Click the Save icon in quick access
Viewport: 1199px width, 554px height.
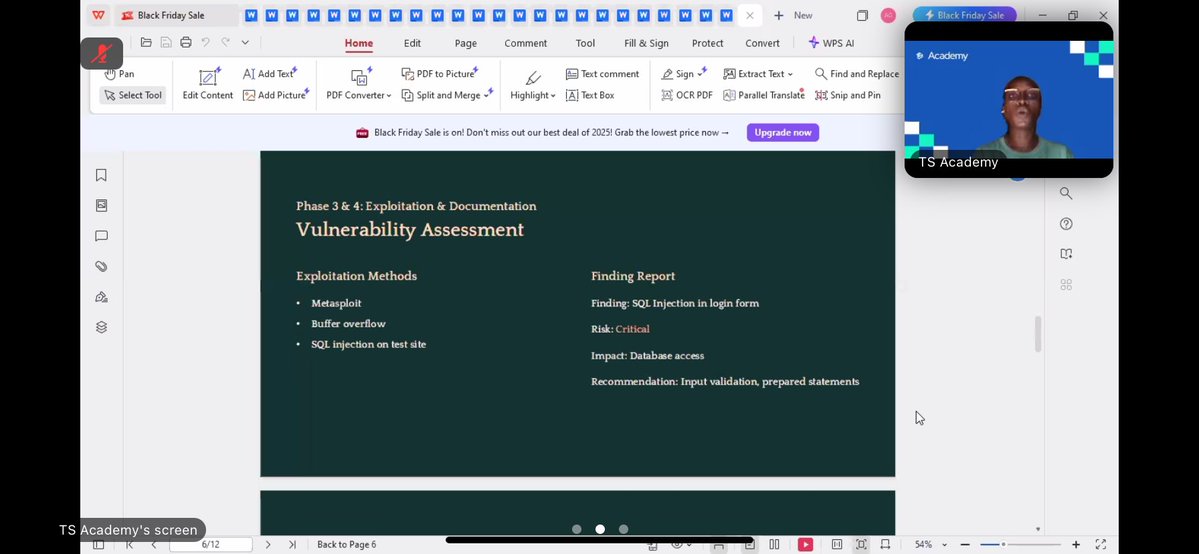[166, 43]
